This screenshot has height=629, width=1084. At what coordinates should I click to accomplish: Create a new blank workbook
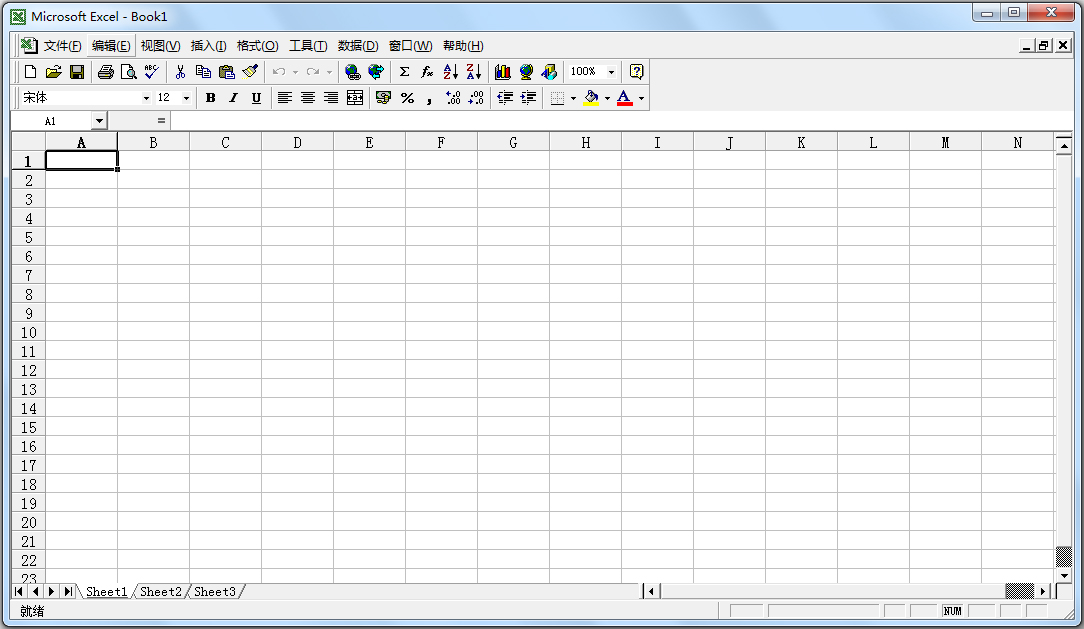coord(30,72)
